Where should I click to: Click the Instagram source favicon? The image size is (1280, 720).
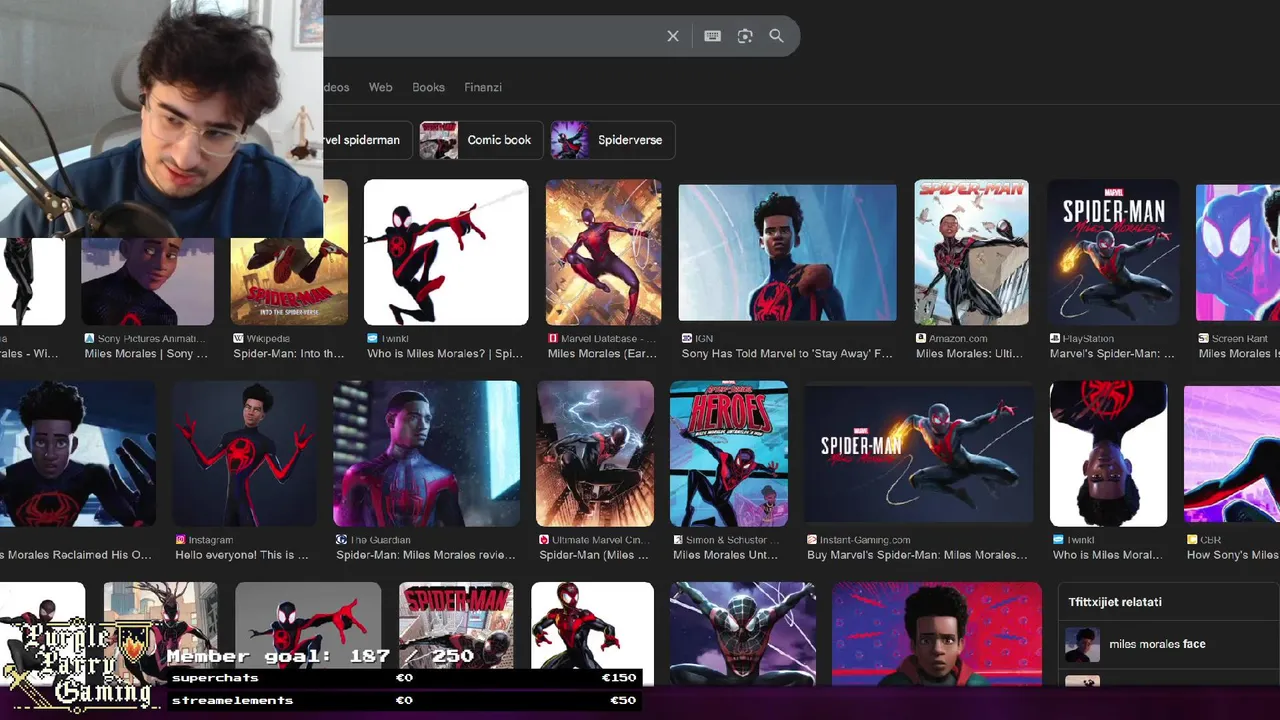click(x=181, y=540)
